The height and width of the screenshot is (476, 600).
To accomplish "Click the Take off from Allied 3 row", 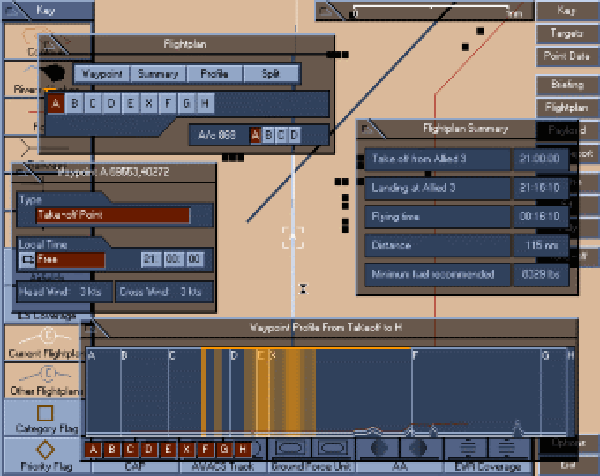I will click(466, 159).
